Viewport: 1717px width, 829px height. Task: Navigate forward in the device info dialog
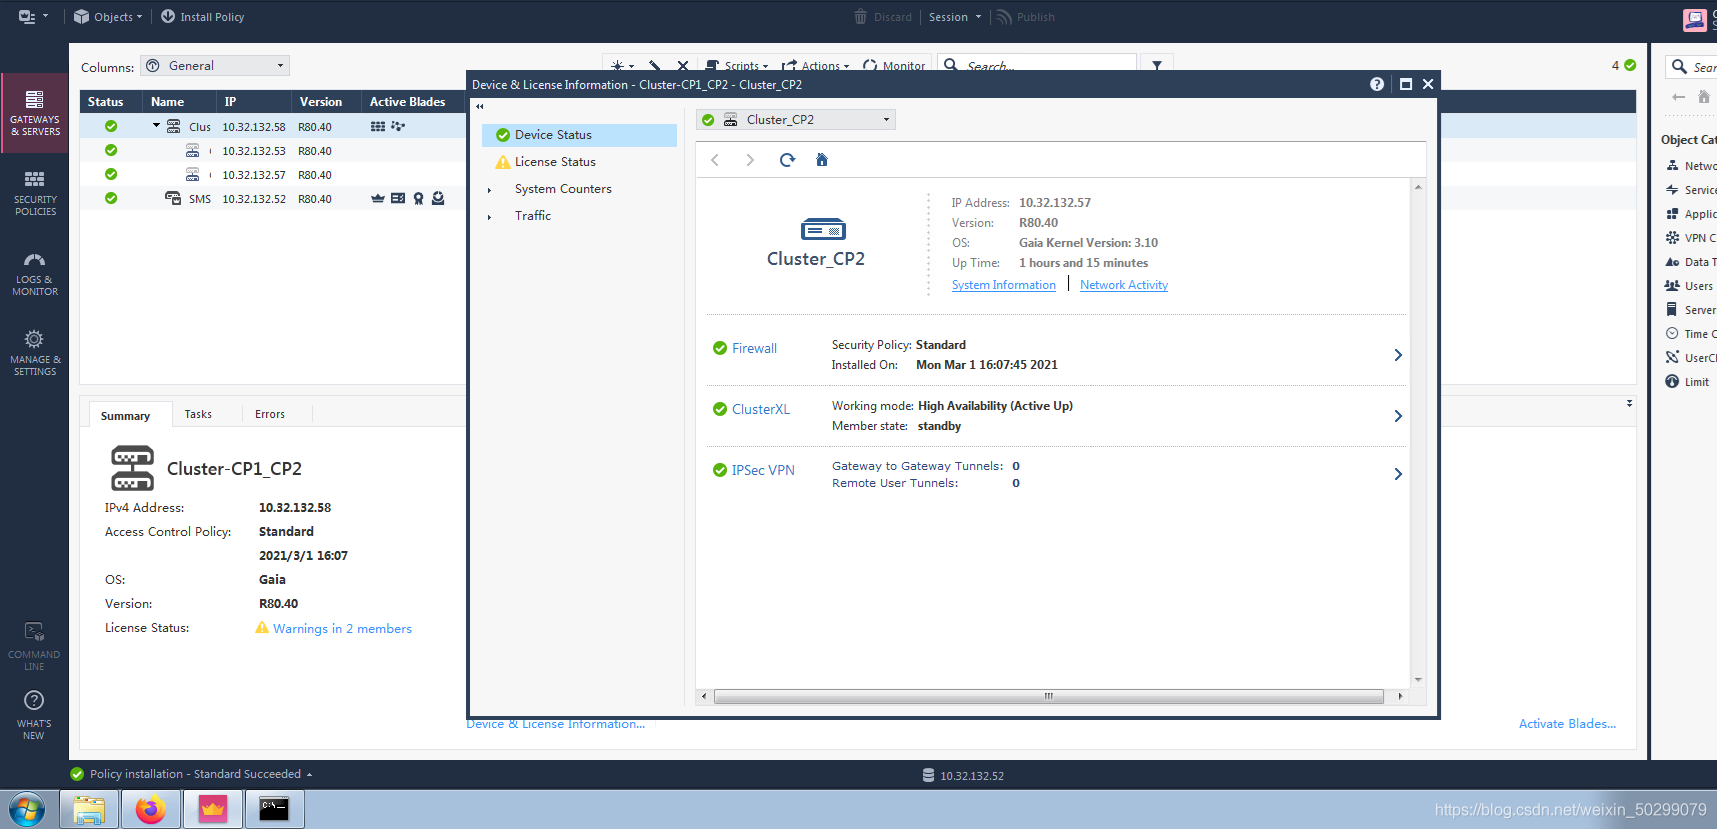pyautogui.click(x=750, y=160)
